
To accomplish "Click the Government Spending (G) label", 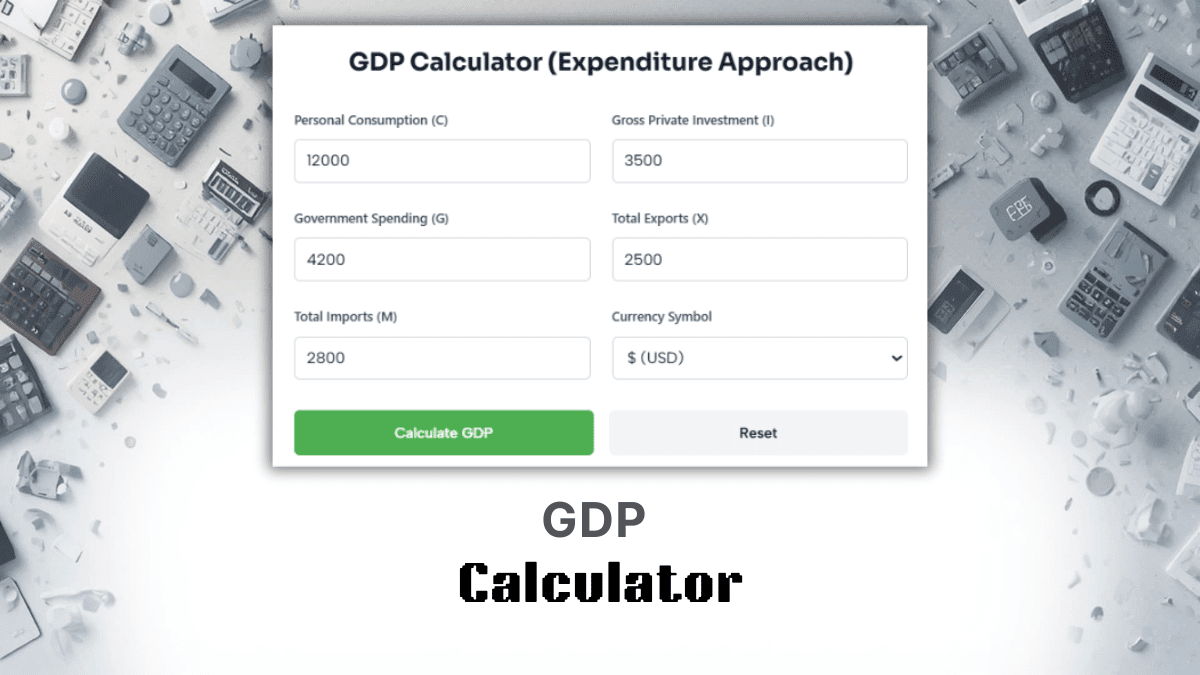I will click(x=371, y=218).
